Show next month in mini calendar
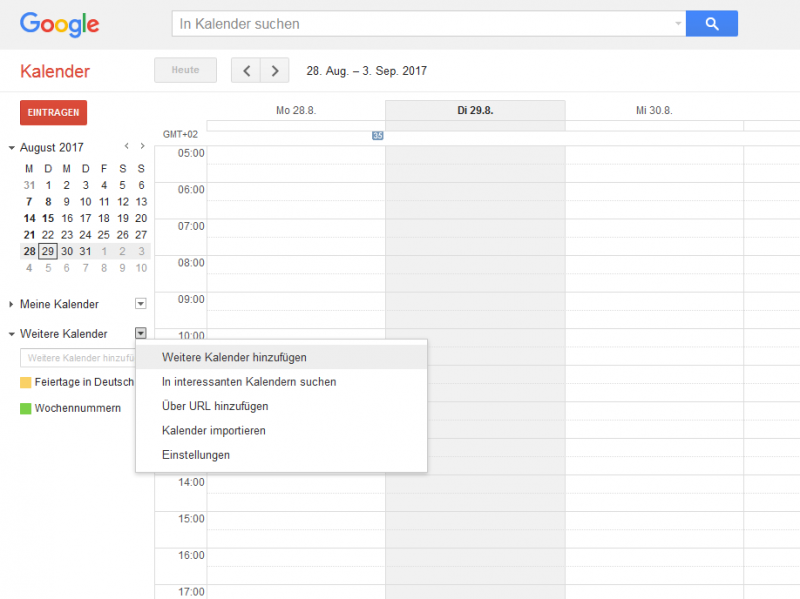 (142, 146)
